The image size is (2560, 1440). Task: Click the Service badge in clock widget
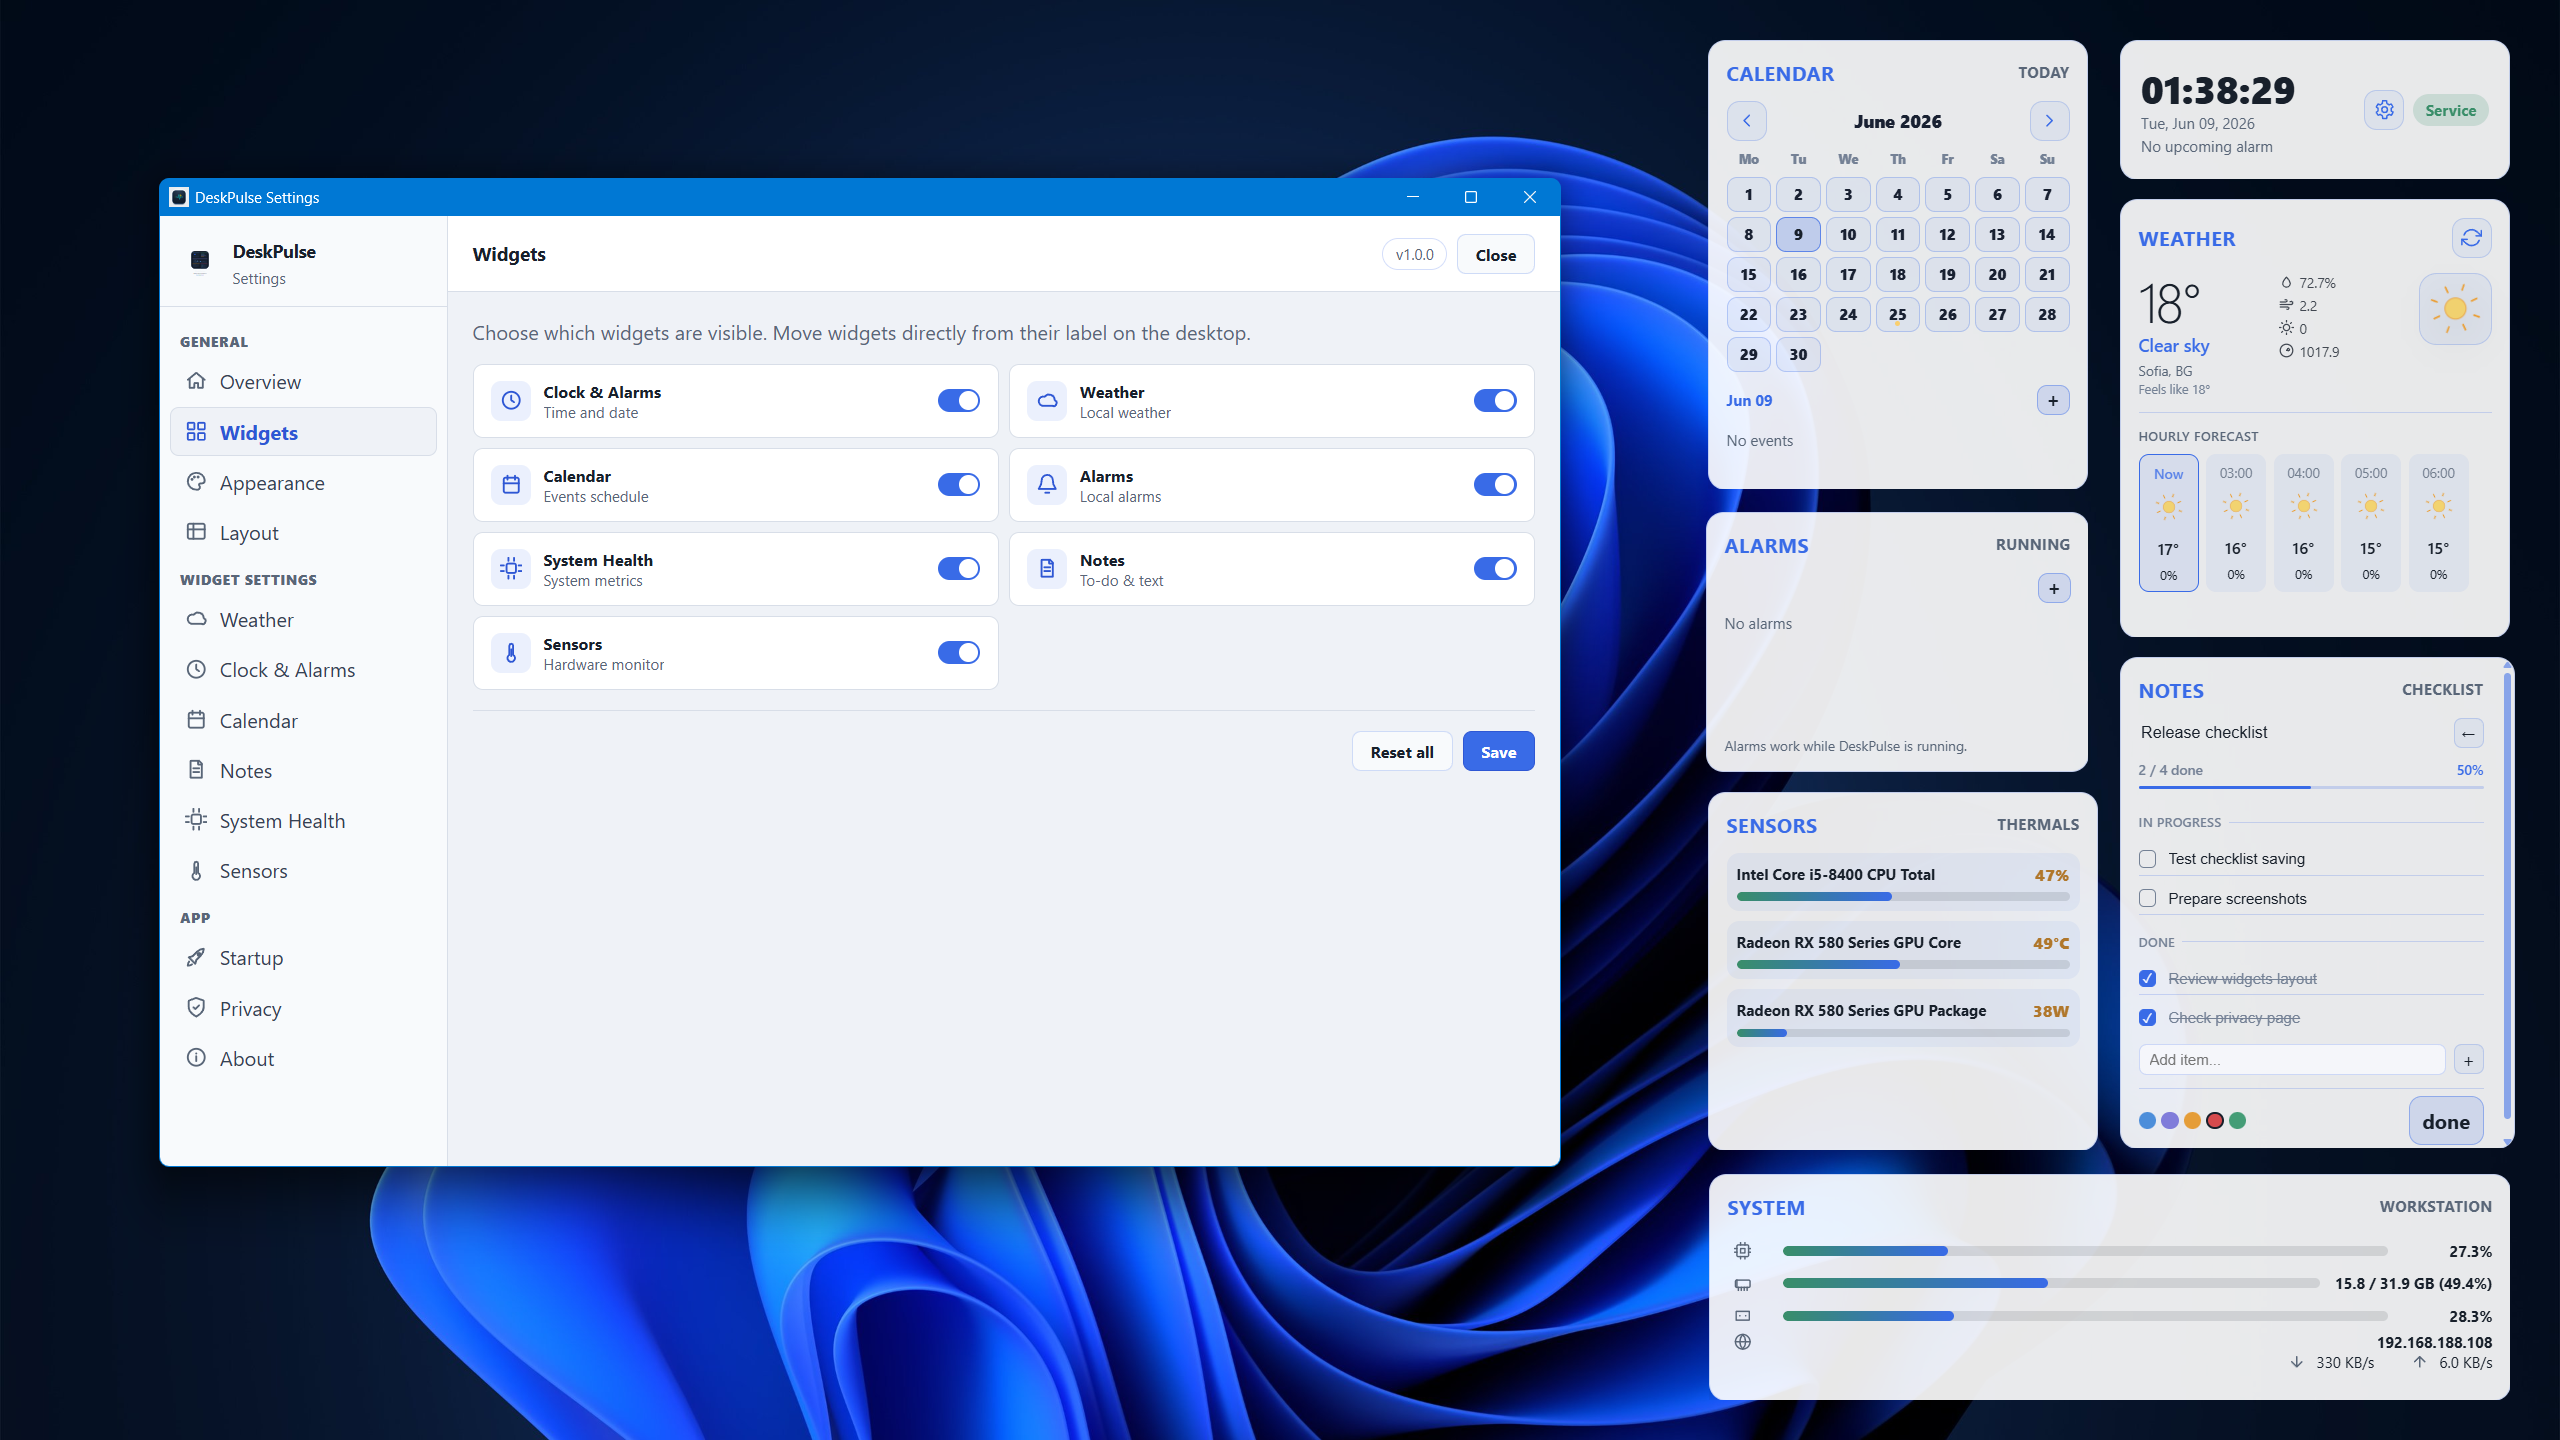(2450, 110)
